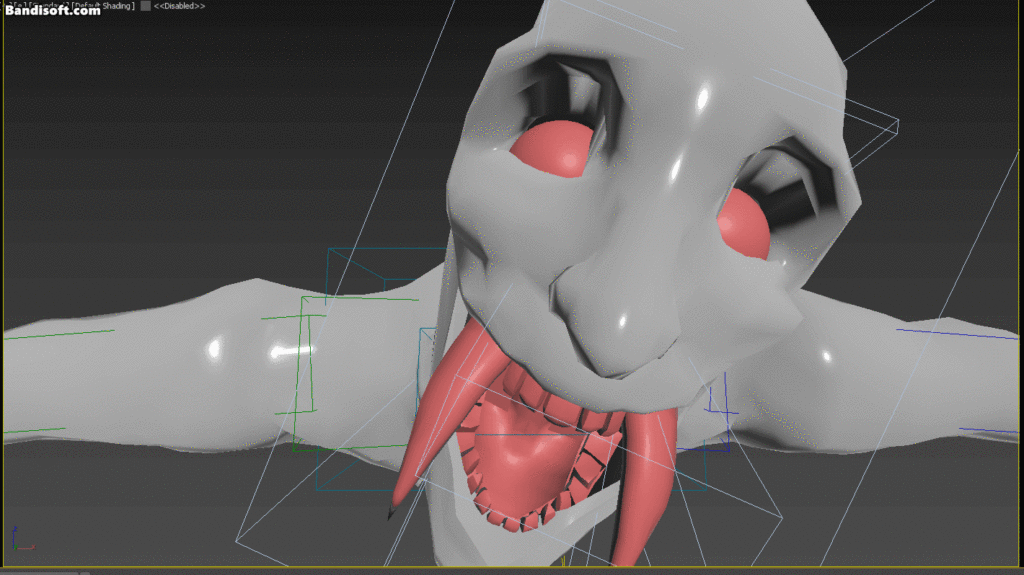
Task: Select the red eyeball on the right side
Action: [x=743, y=226]
